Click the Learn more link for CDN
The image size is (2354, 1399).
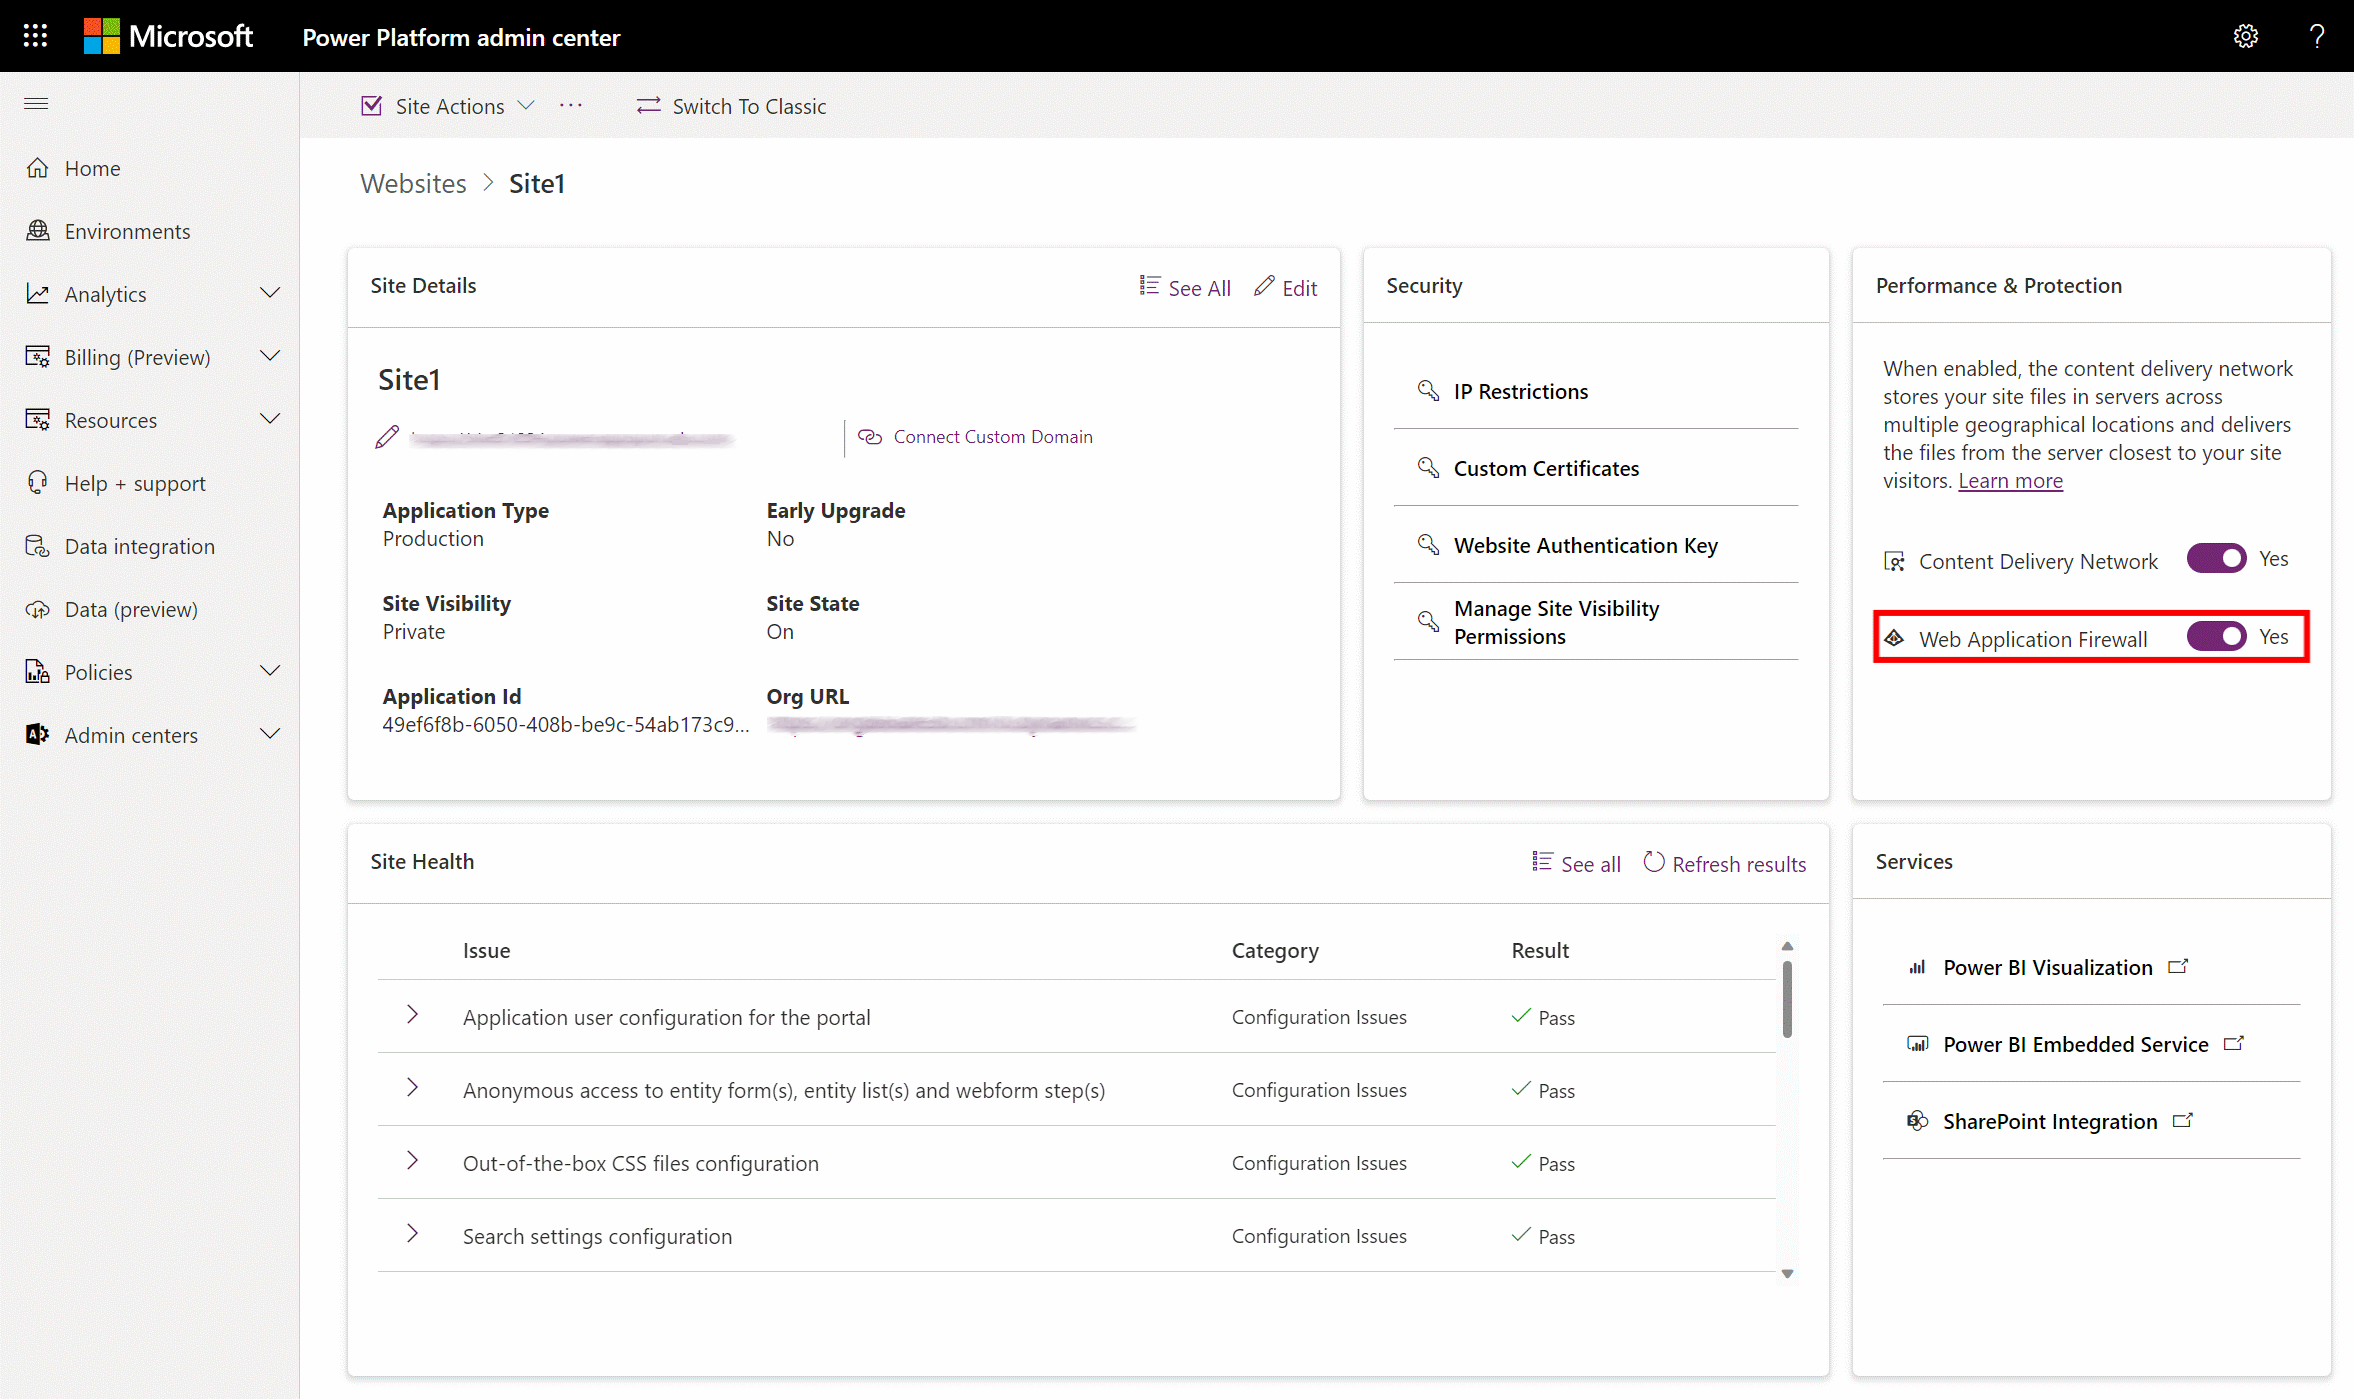[2009, 480]
